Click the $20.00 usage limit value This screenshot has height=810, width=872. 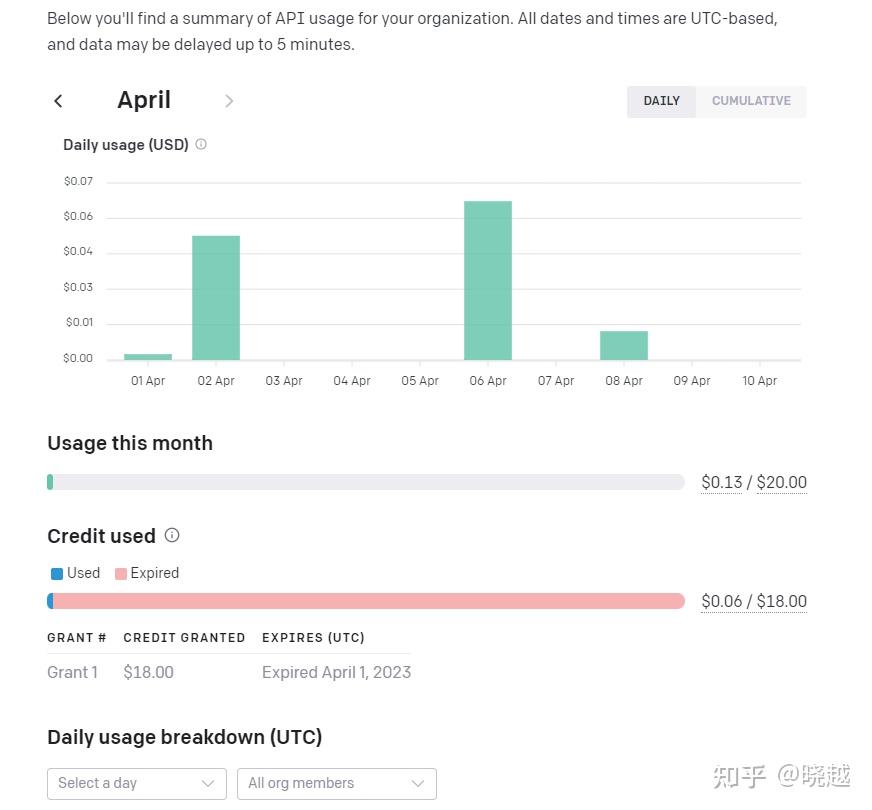tap(781, 482)
